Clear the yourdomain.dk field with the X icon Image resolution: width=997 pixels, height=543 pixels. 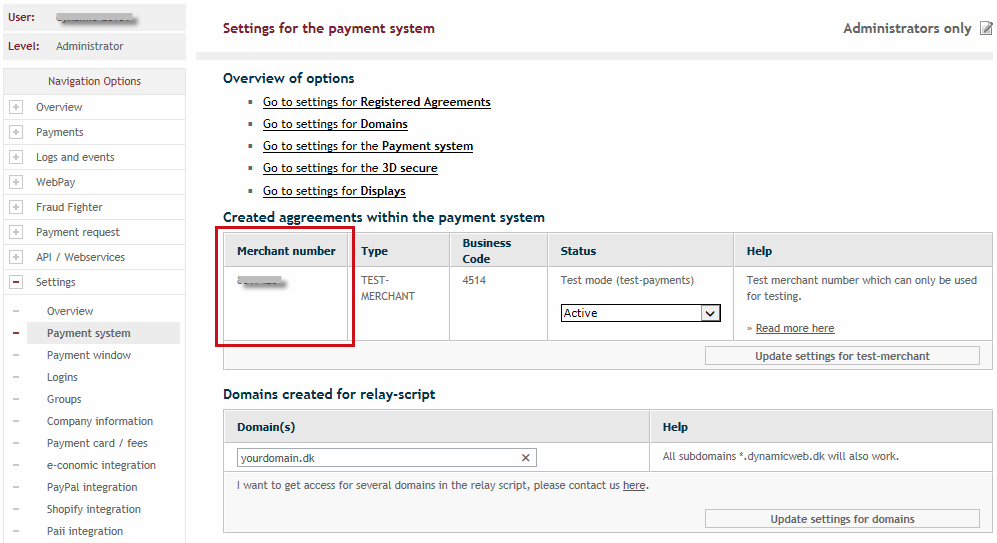click(526, 458)
